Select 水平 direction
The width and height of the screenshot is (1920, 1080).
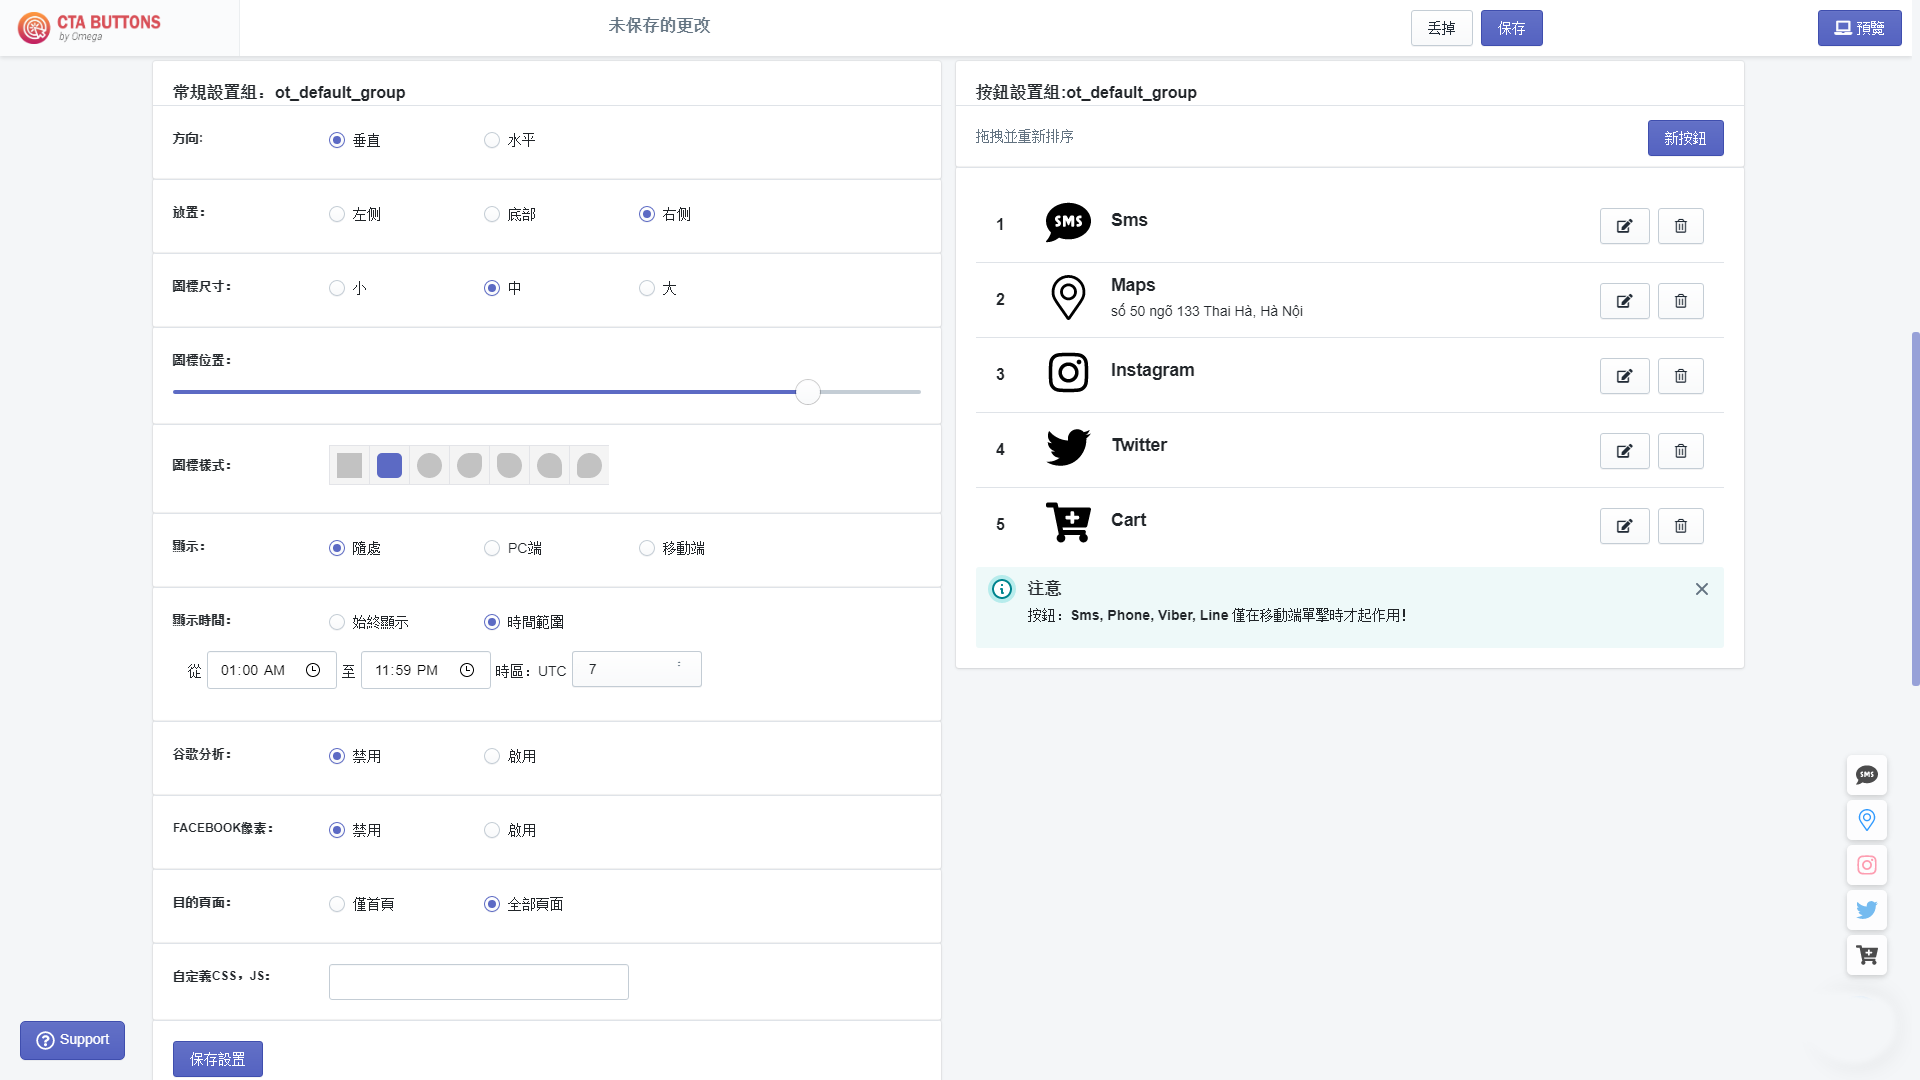[492, 140]
